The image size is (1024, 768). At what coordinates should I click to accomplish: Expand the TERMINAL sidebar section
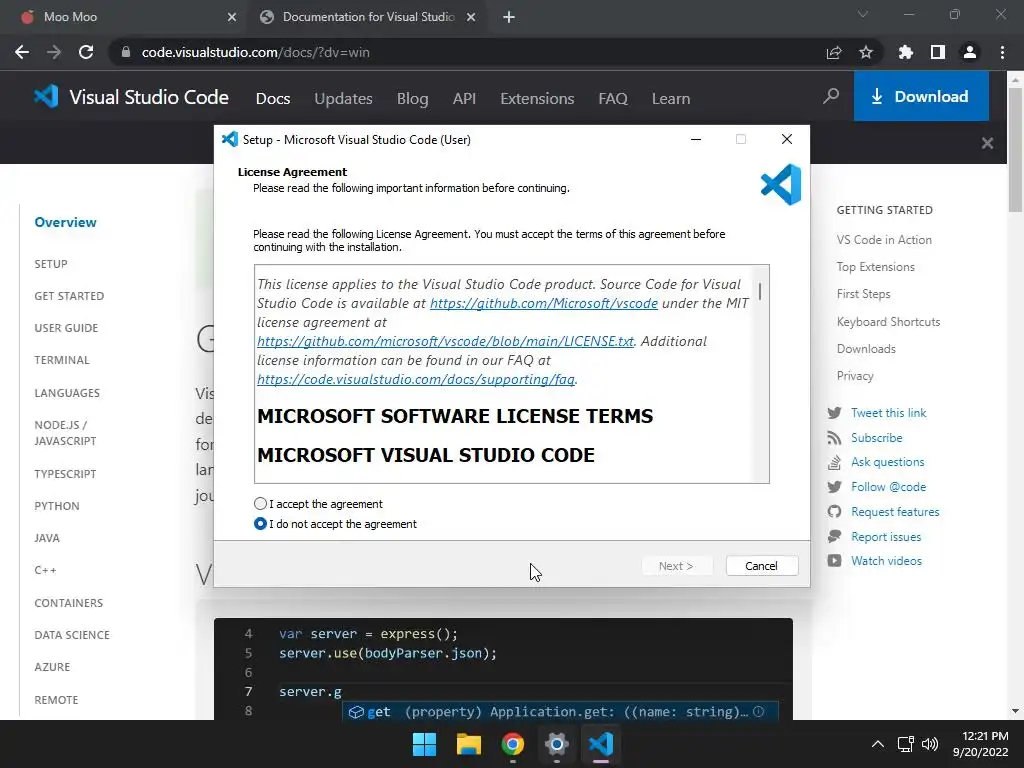tap(62, 360)
